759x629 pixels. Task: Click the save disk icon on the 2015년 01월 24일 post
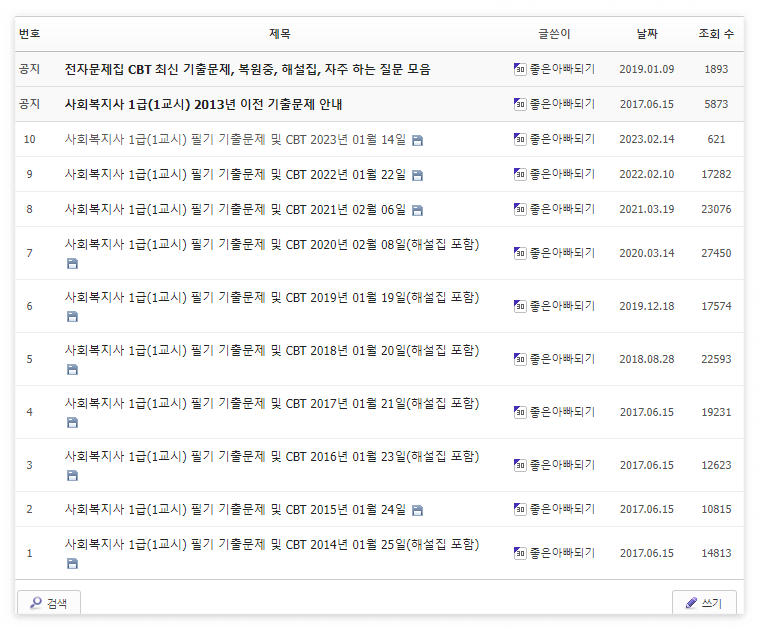click(417, 510)
